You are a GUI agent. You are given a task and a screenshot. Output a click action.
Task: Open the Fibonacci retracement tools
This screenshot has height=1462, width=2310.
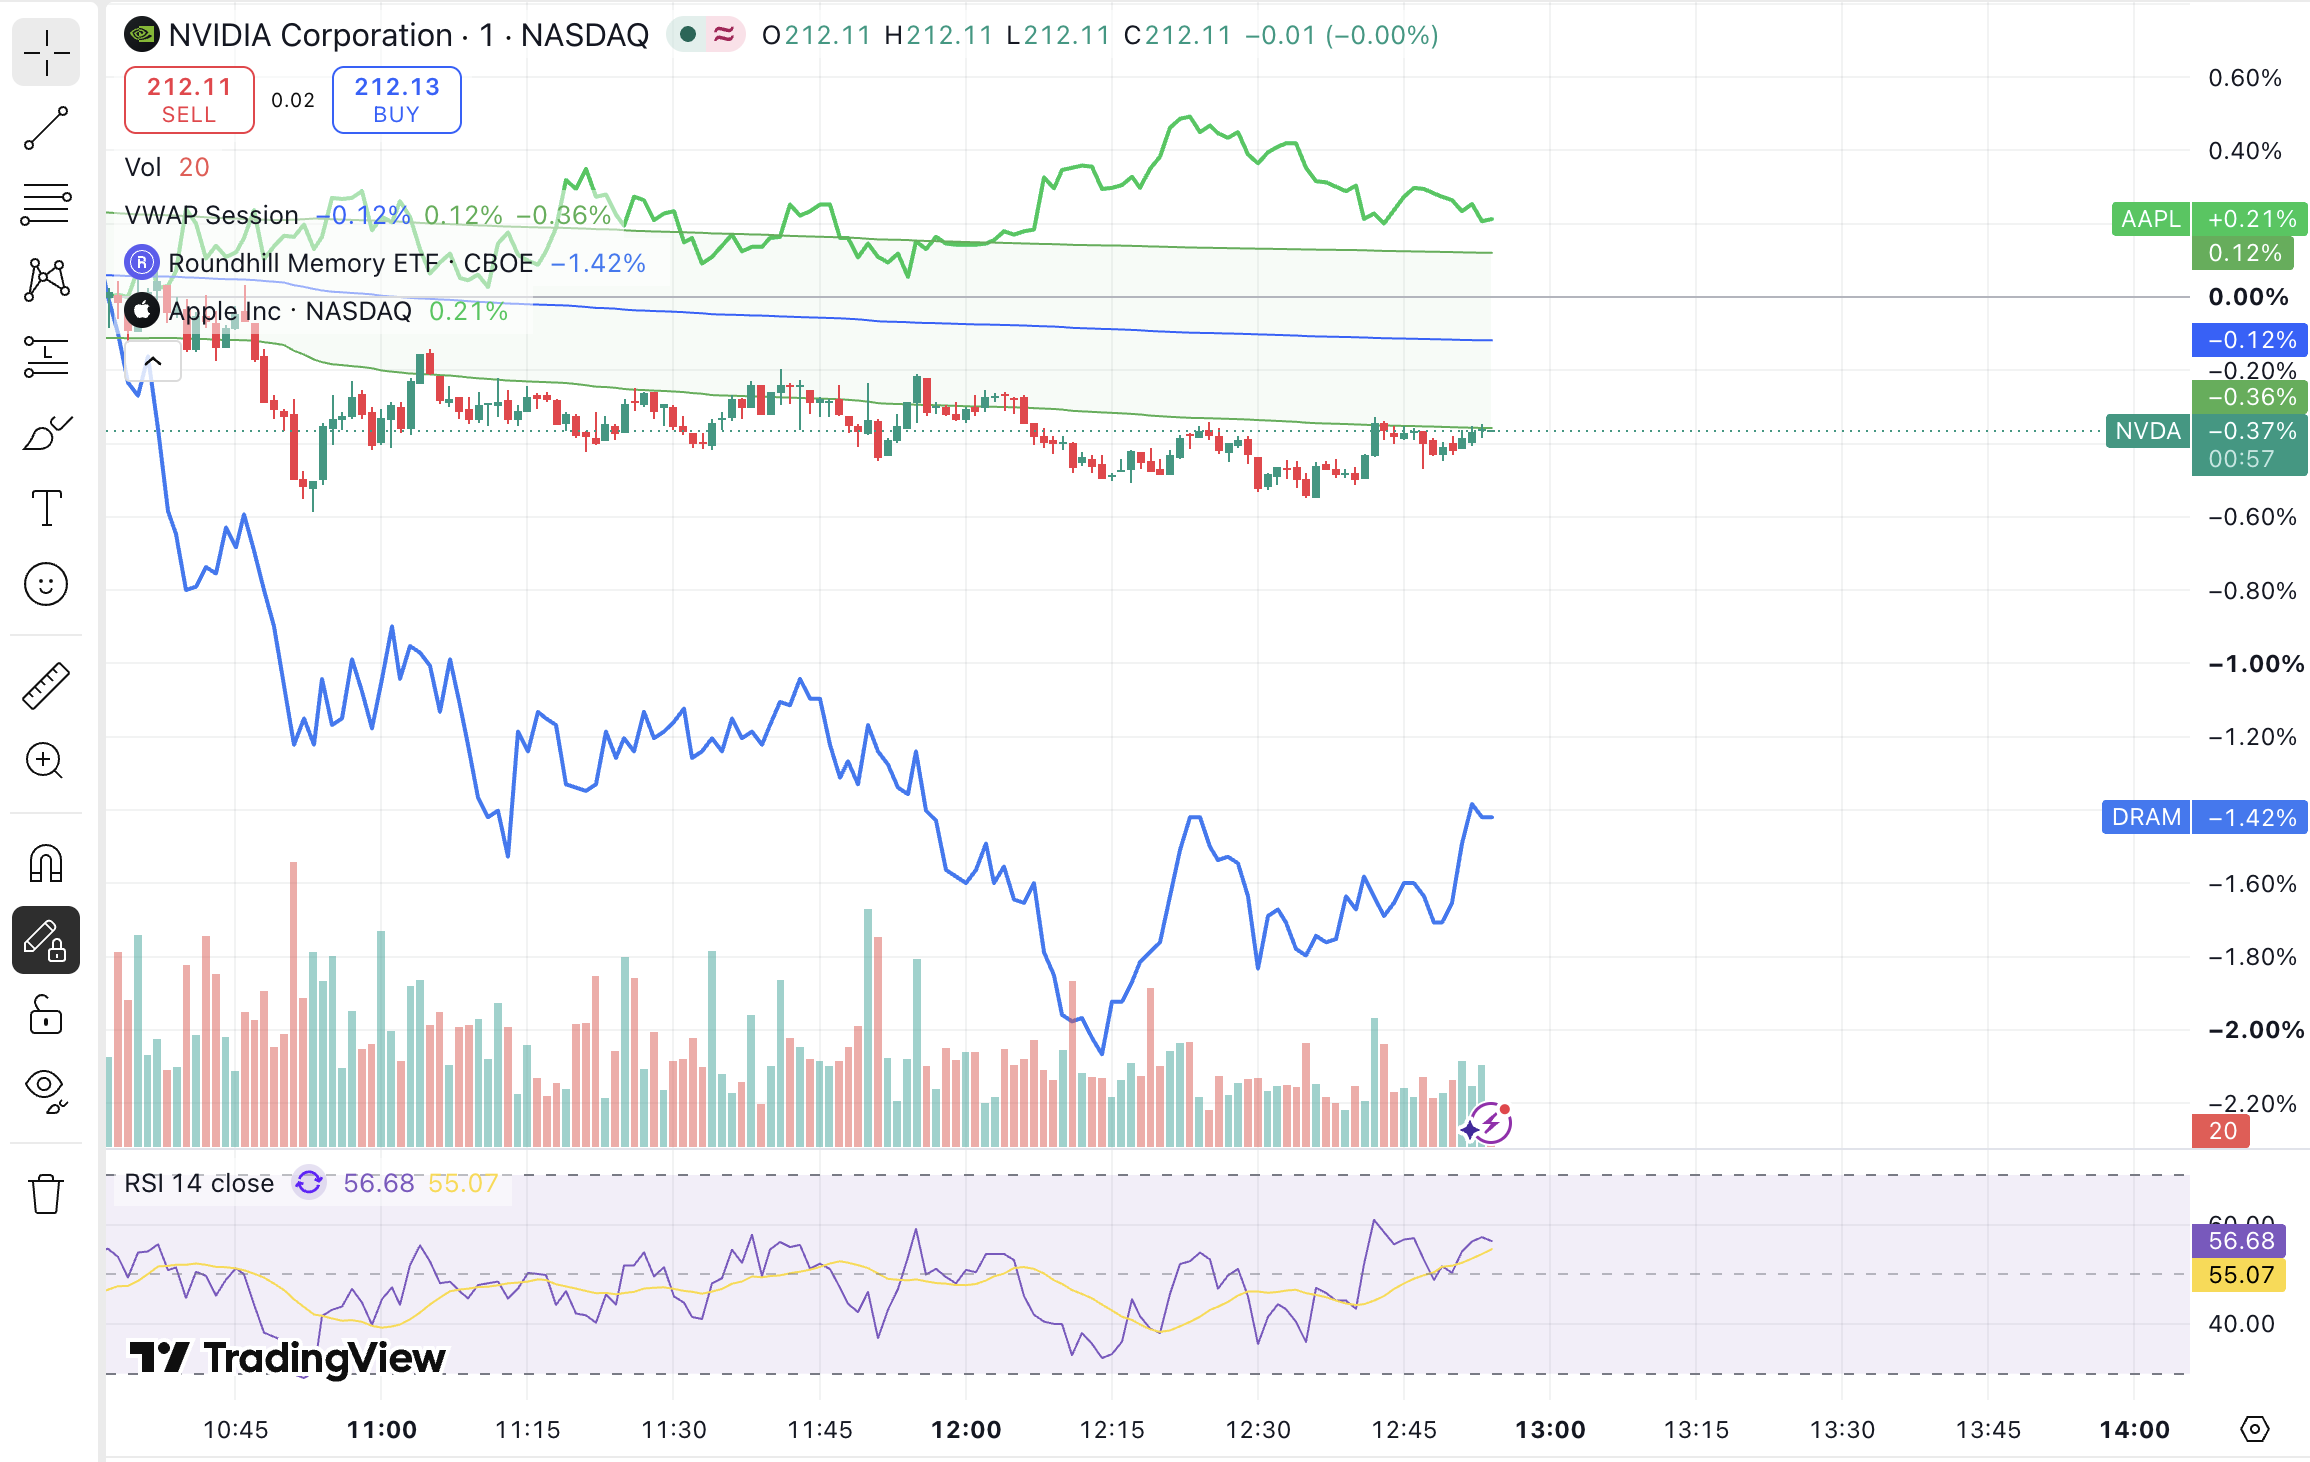[x=46, y=204]
